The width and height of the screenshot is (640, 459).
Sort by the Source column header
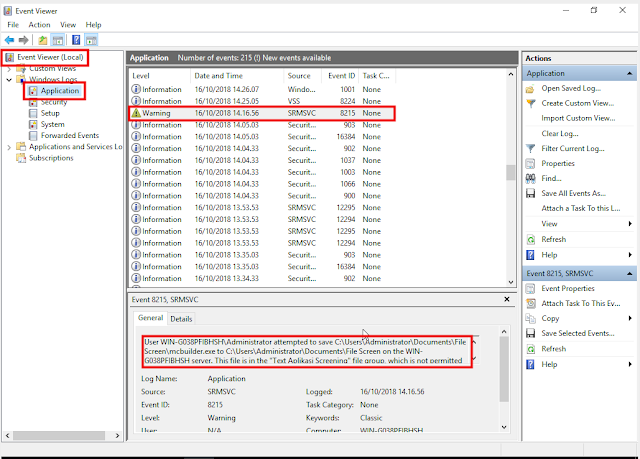(302, 76)
